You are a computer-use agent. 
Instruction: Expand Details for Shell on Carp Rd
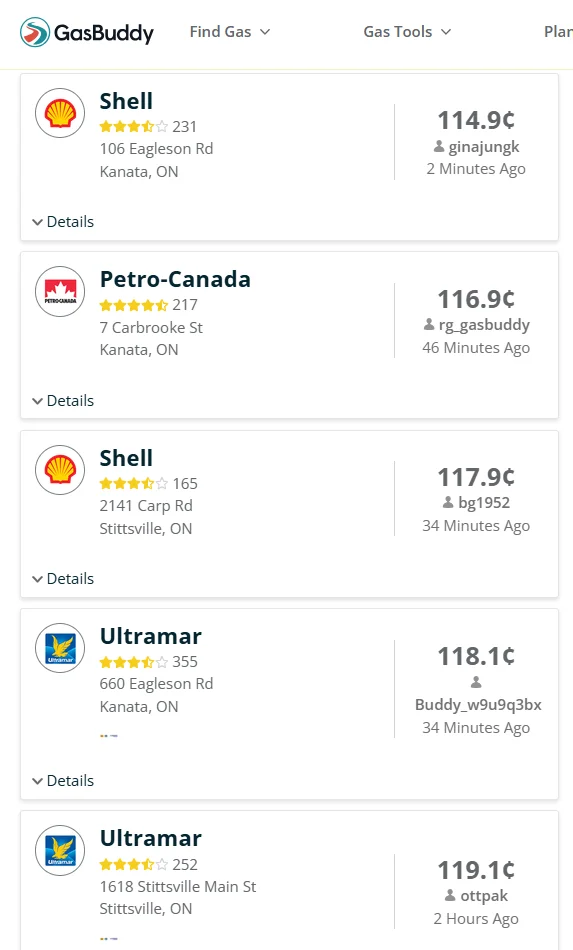coord(63,579)
